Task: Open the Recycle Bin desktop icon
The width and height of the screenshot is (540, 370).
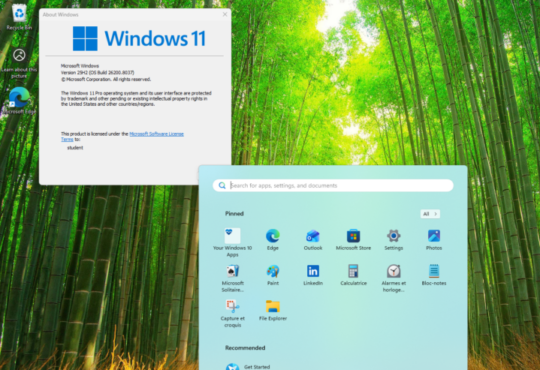Action: pyautogui.click(x=19, y=17)
